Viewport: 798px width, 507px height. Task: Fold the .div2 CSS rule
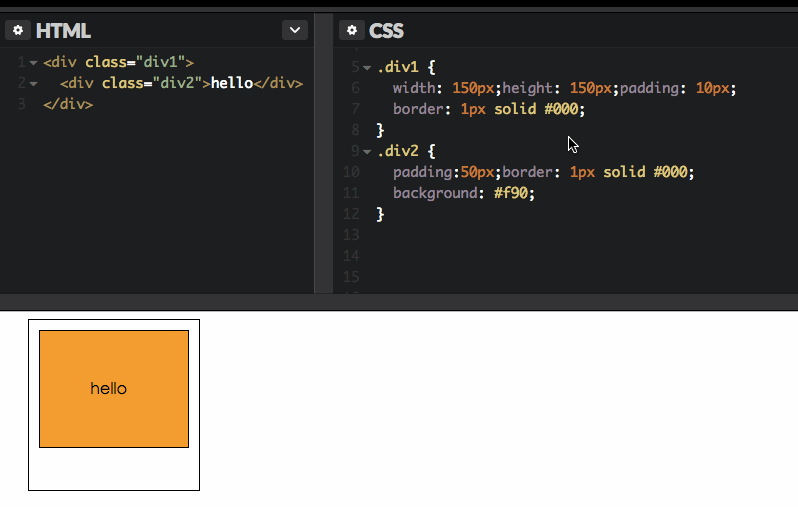click(x=367, y=152)
